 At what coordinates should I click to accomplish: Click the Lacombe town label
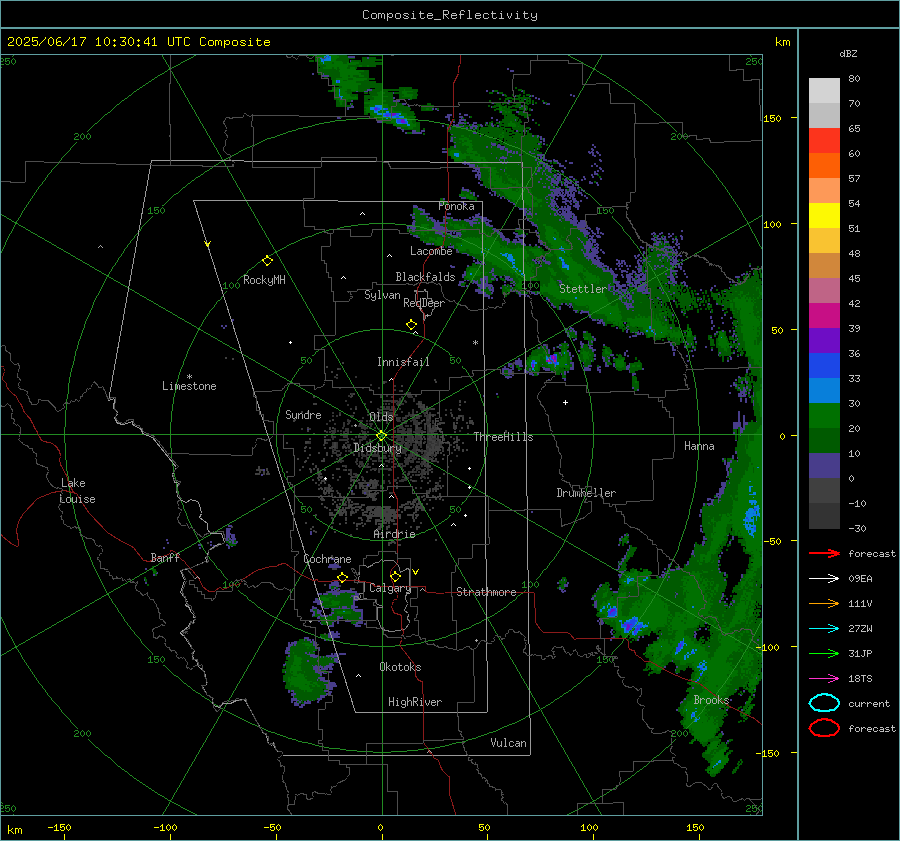pos(431,251)
